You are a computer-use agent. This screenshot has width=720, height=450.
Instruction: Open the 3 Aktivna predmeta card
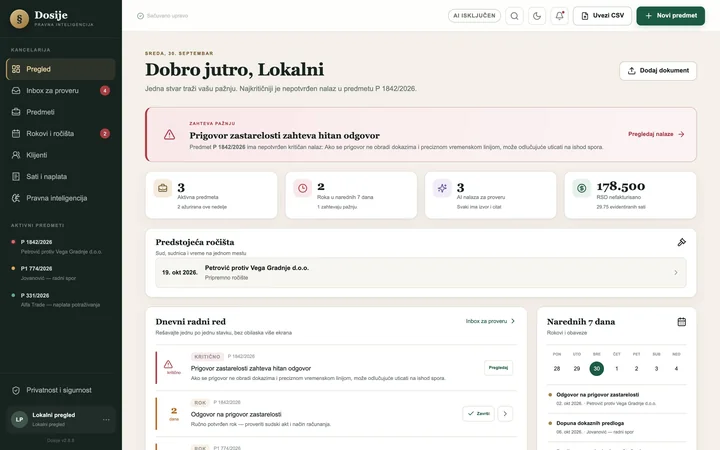(211, 195)
